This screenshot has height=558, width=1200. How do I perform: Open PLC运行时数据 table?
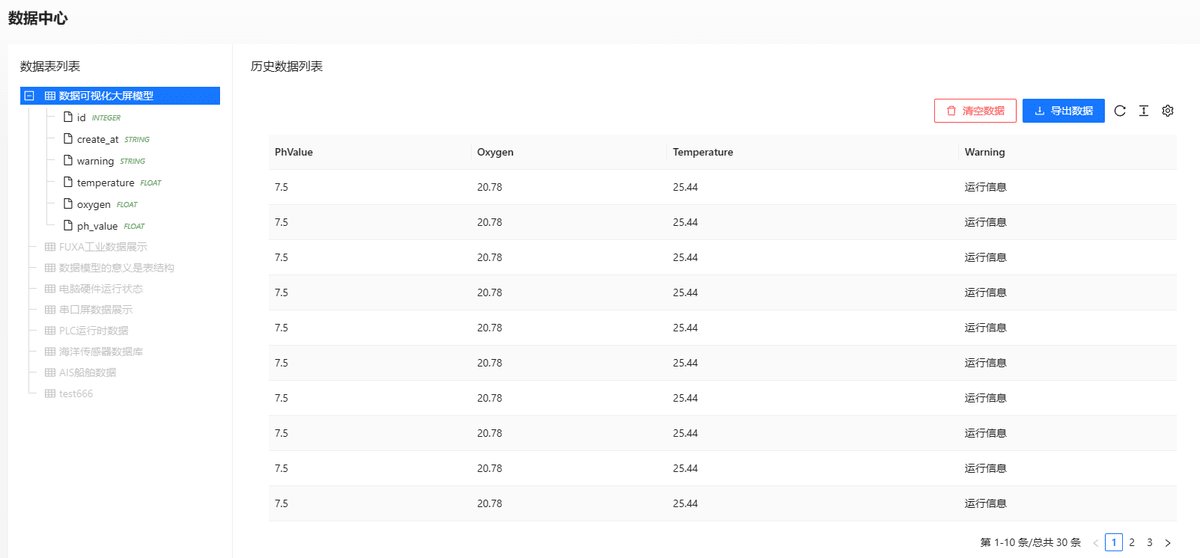tap(94, 330)
